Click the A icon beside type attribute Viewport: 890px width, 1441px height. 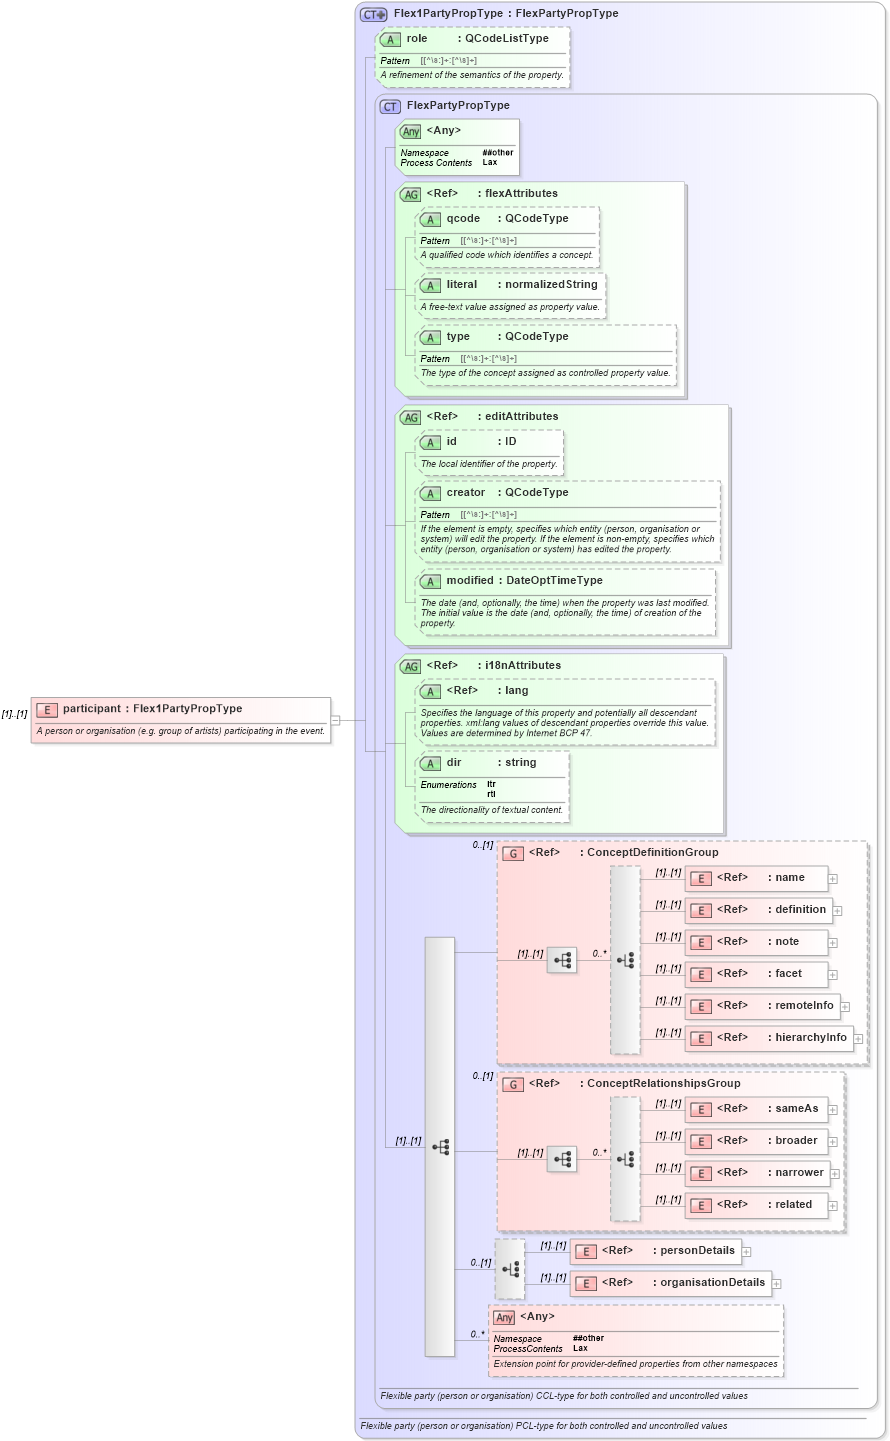(x=431, y=338)
